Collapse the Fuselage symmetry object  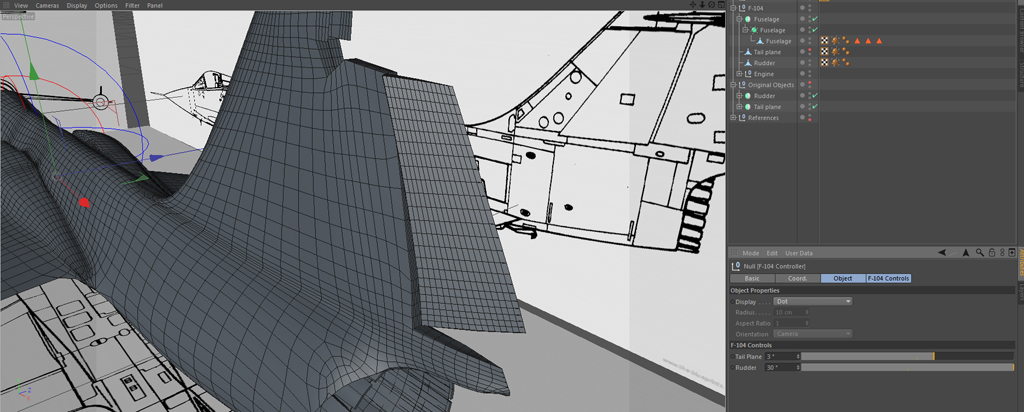pyautogui.click(x=745, y=30)
